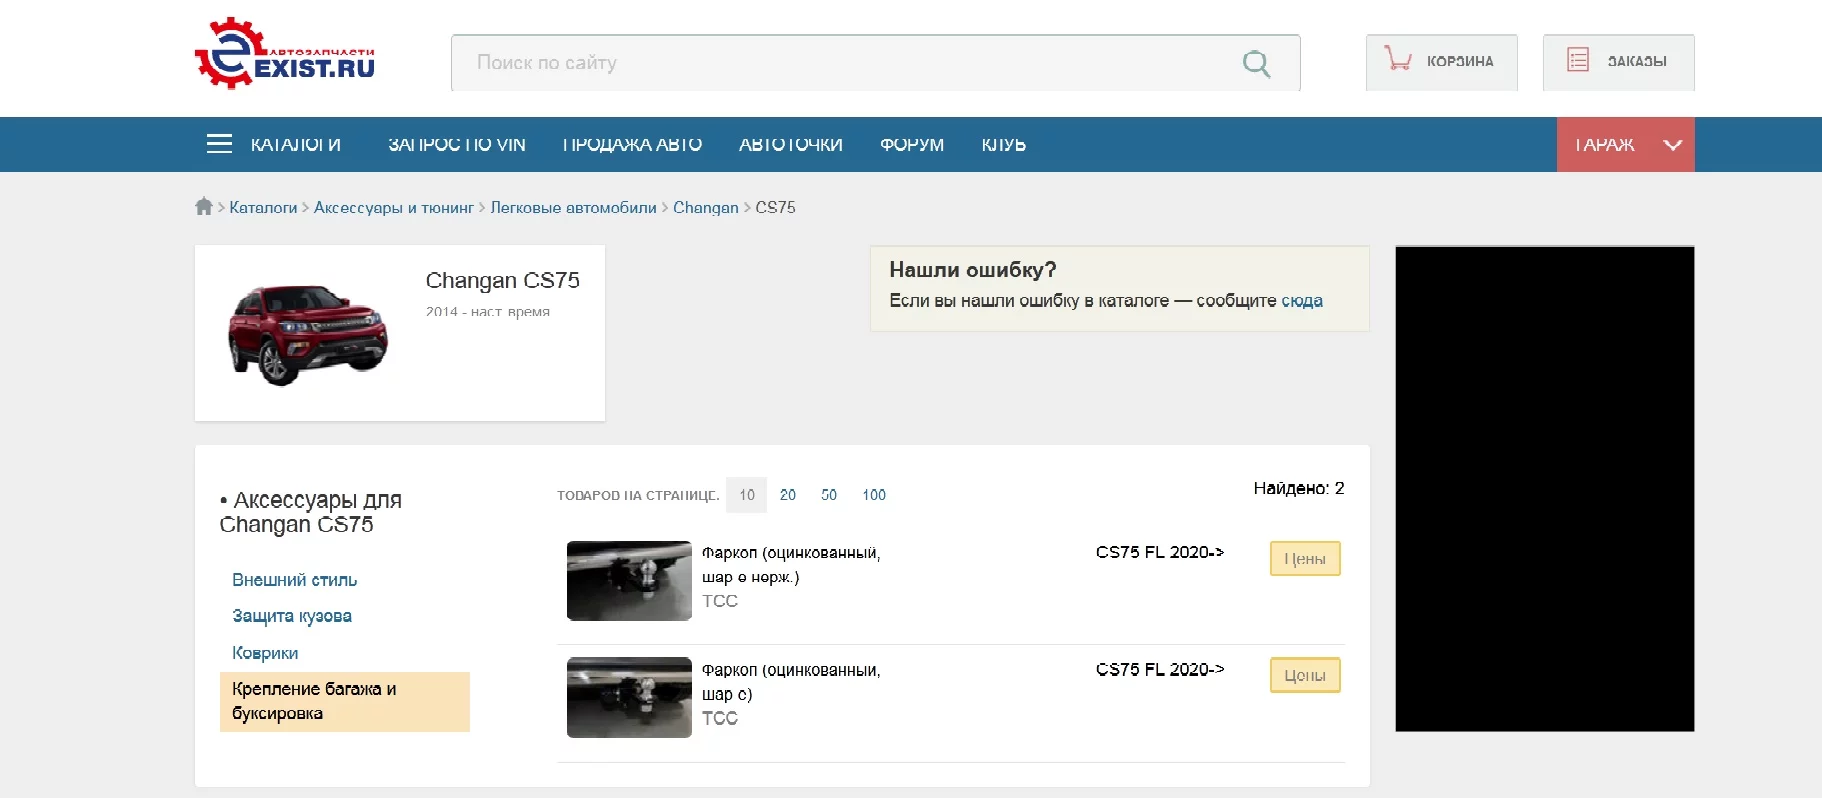Click thumbnail of фаркоп шар с
The image size is (1822, 798).
pyautogui.click(x=629, y=698)
